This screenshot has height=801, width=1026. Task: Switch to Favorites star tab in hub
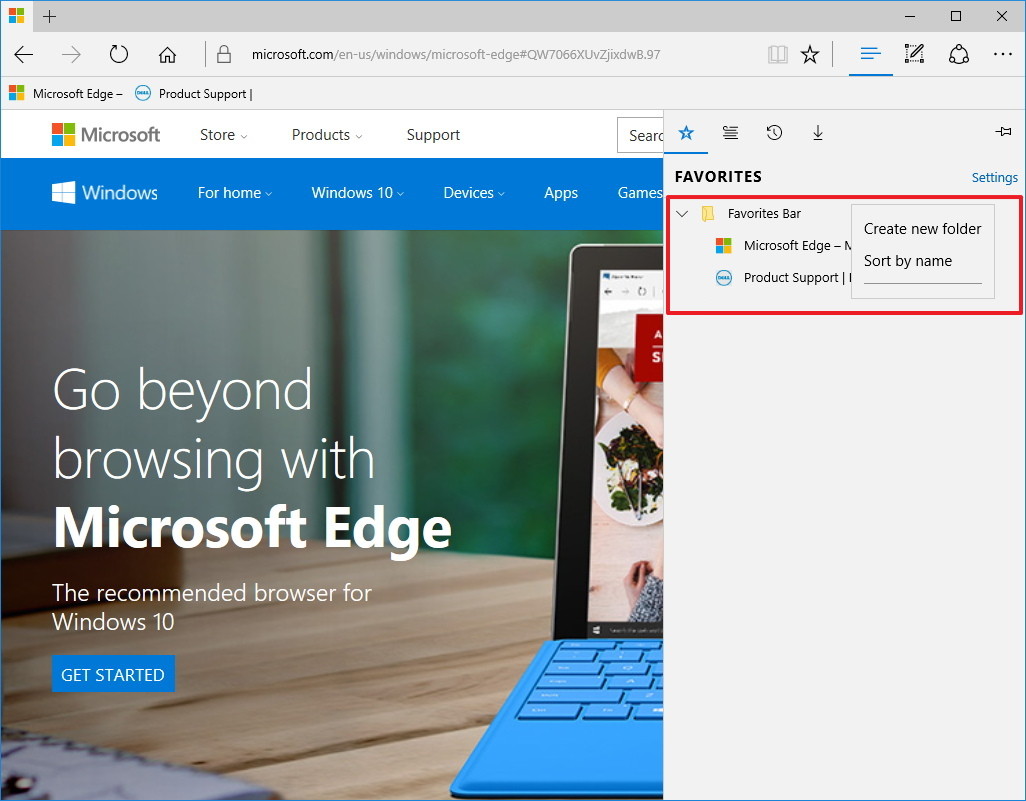click(x=686, y=134)
